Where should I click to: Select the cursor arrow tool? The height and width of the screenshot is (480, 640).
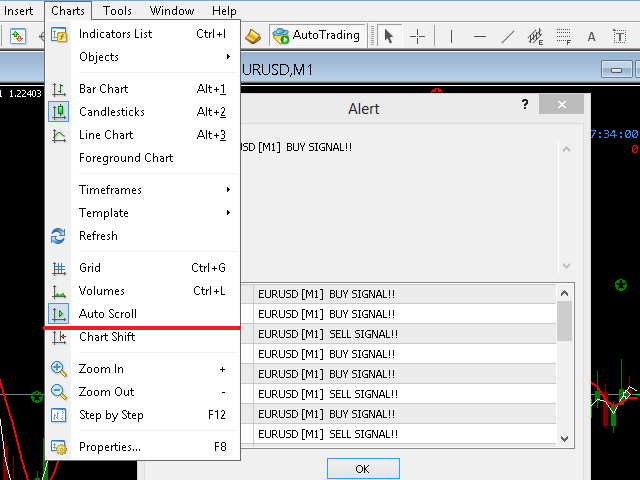(389, 36)
